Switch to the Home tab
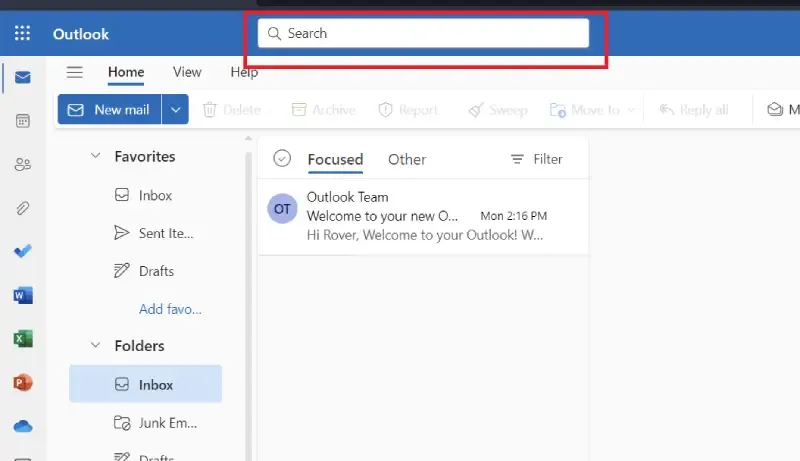 pyautogui.click(x=126, y=72)
